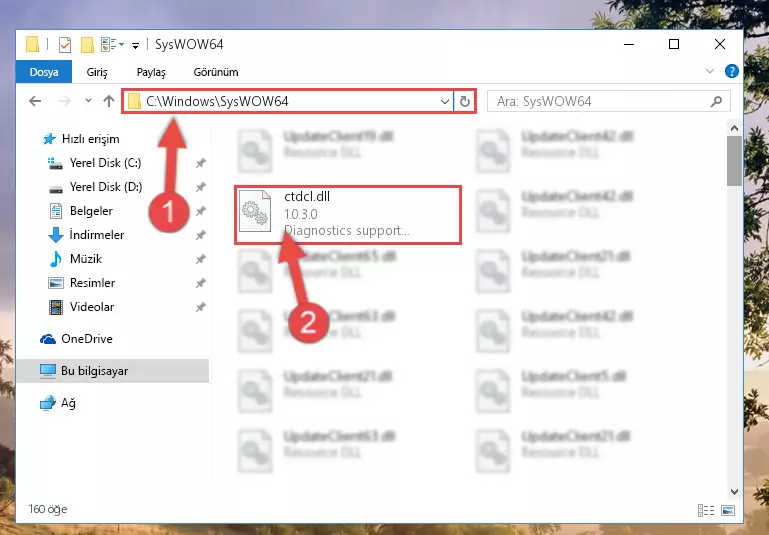Click the New folder icon in title bar

point(87,45)
